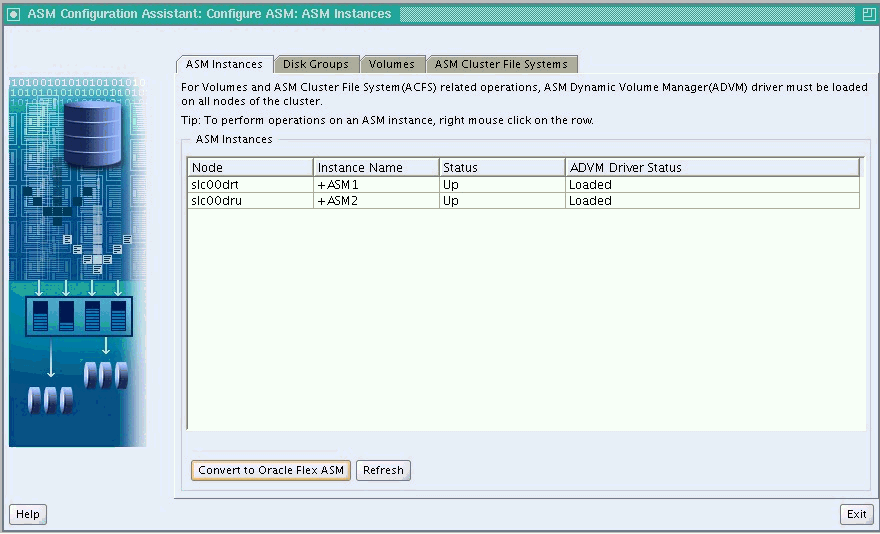Click the +ASM1 instance name cell
This screenshot has height=534, width=880.
tap(376, 185)
